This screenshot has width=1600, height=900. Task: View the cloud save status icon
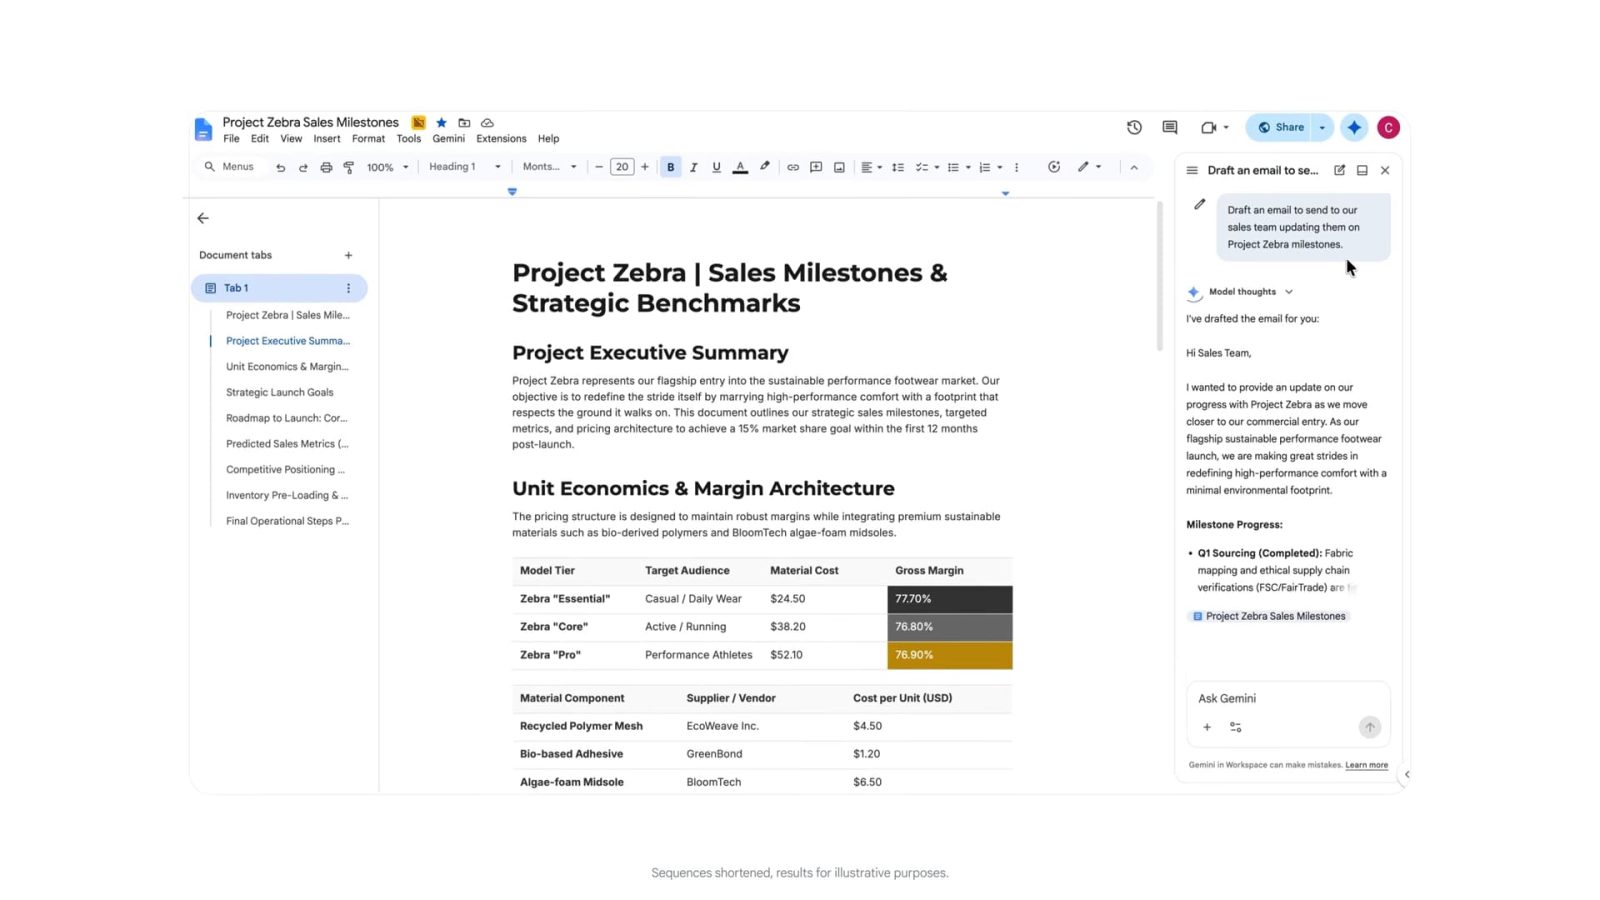tap(487, 122)
